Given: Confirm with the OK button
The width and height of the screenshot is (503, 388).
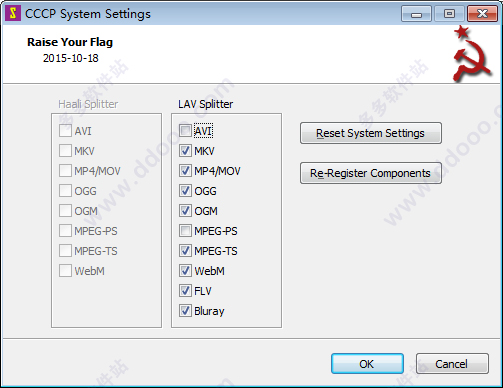Looking at the screenshot, I should tap(367, 364).
